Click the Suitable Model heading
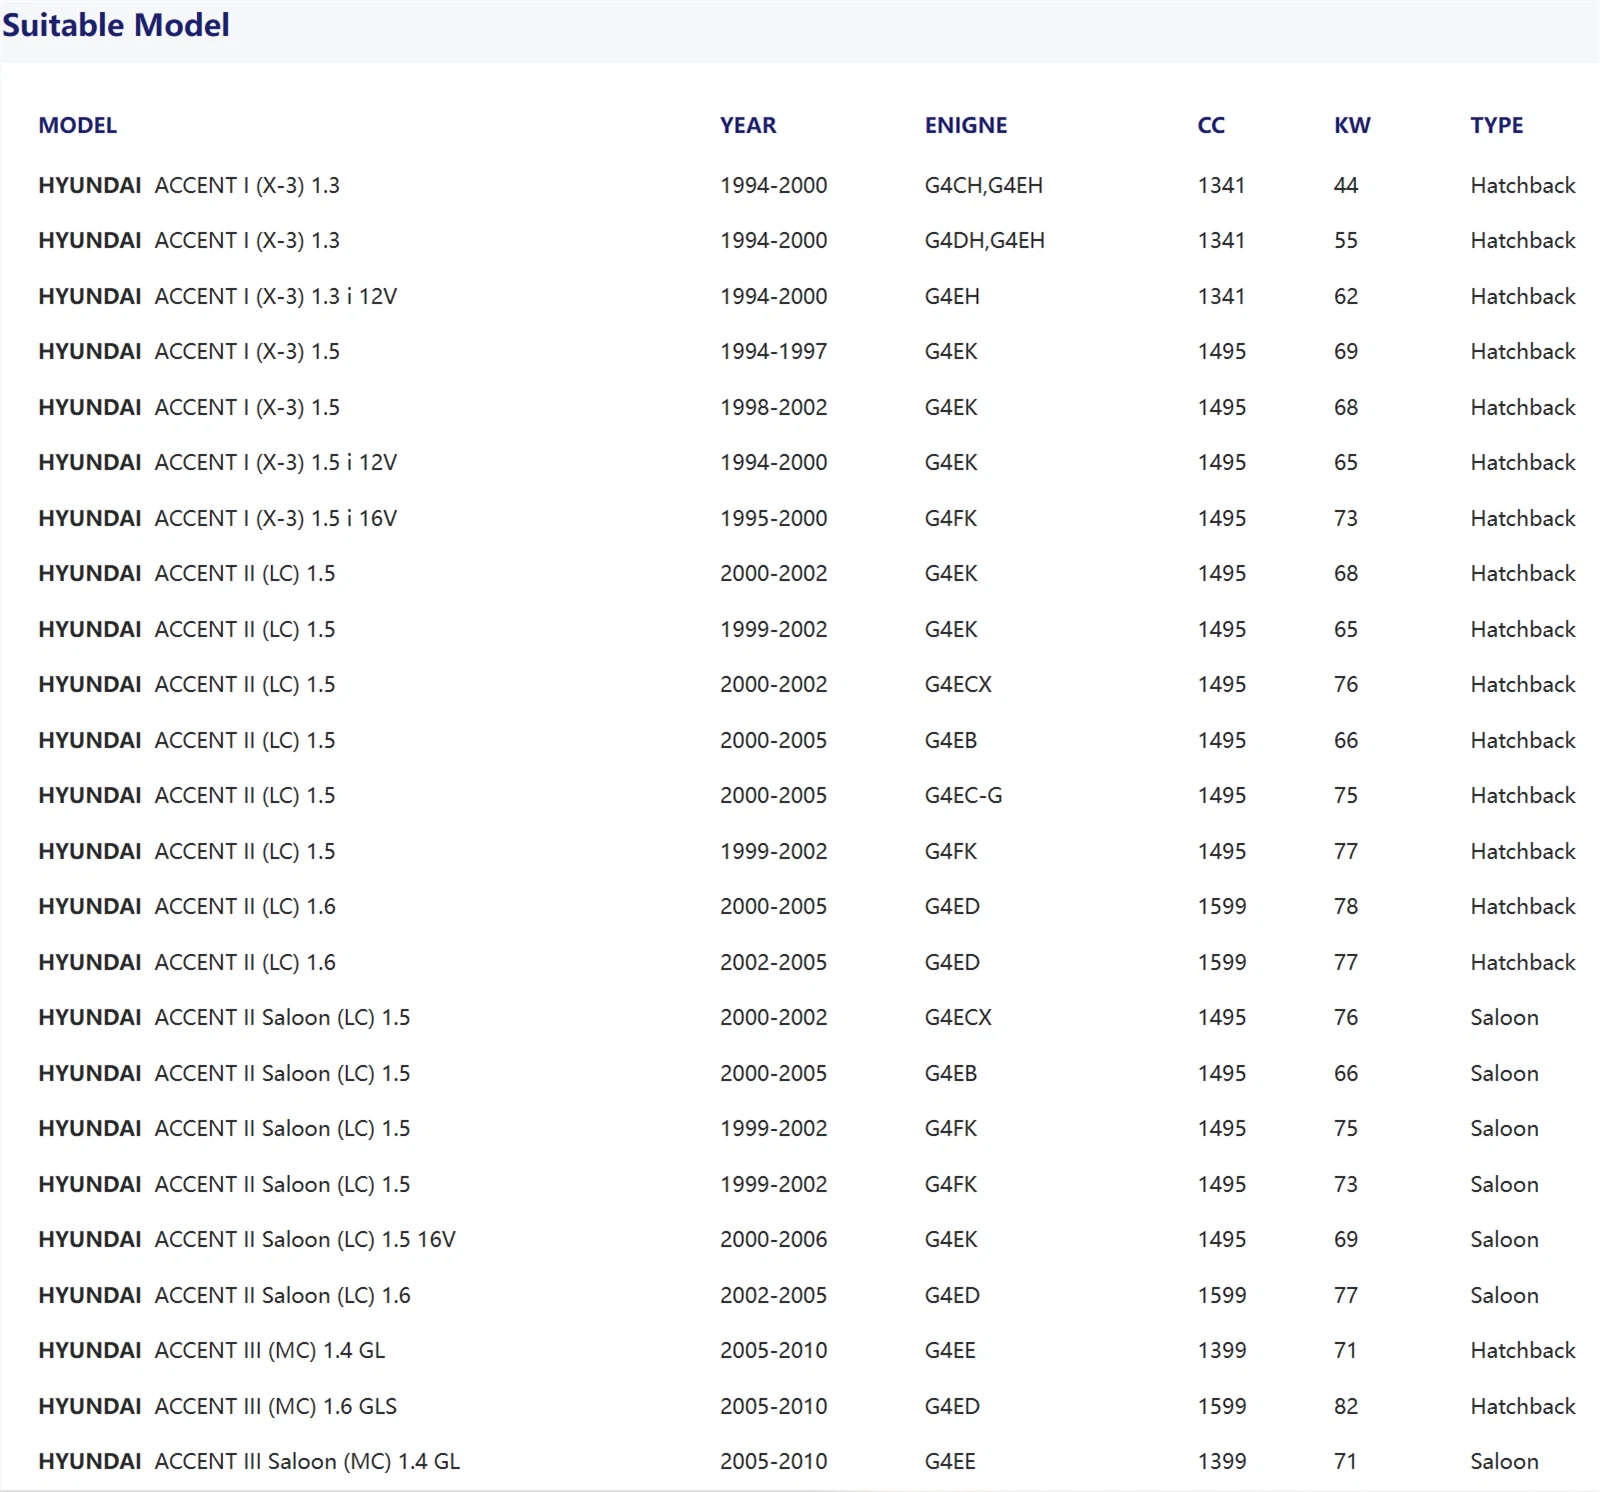Screen dimensions: 1600x1492 coord(116,24)
